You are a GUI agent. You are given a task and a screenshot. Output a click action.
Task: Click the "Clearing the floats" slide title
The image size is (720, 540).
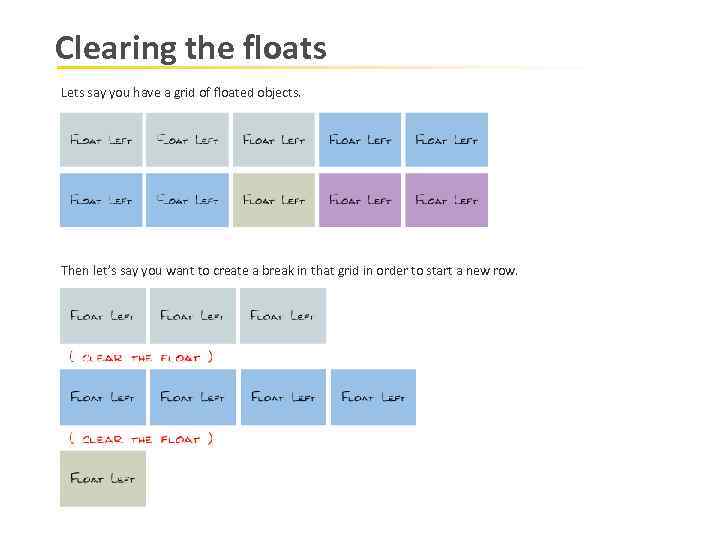pos(190,48)
